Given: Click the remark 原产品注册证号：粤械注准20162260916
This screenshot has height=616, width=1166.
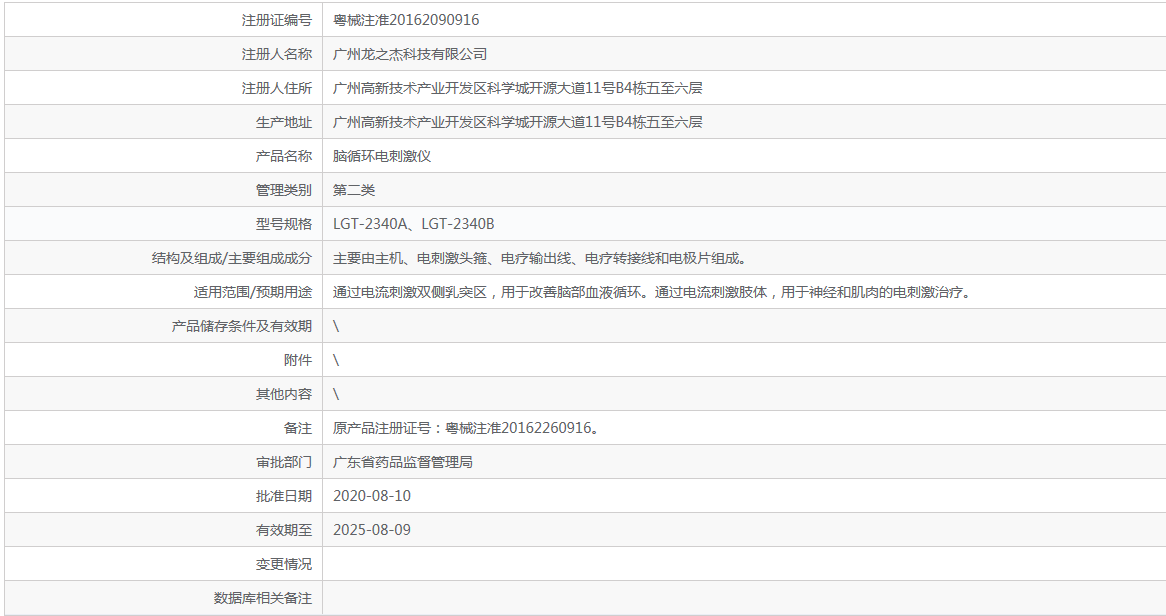Looking at the screenshot, I should click(x=466, y=429).
